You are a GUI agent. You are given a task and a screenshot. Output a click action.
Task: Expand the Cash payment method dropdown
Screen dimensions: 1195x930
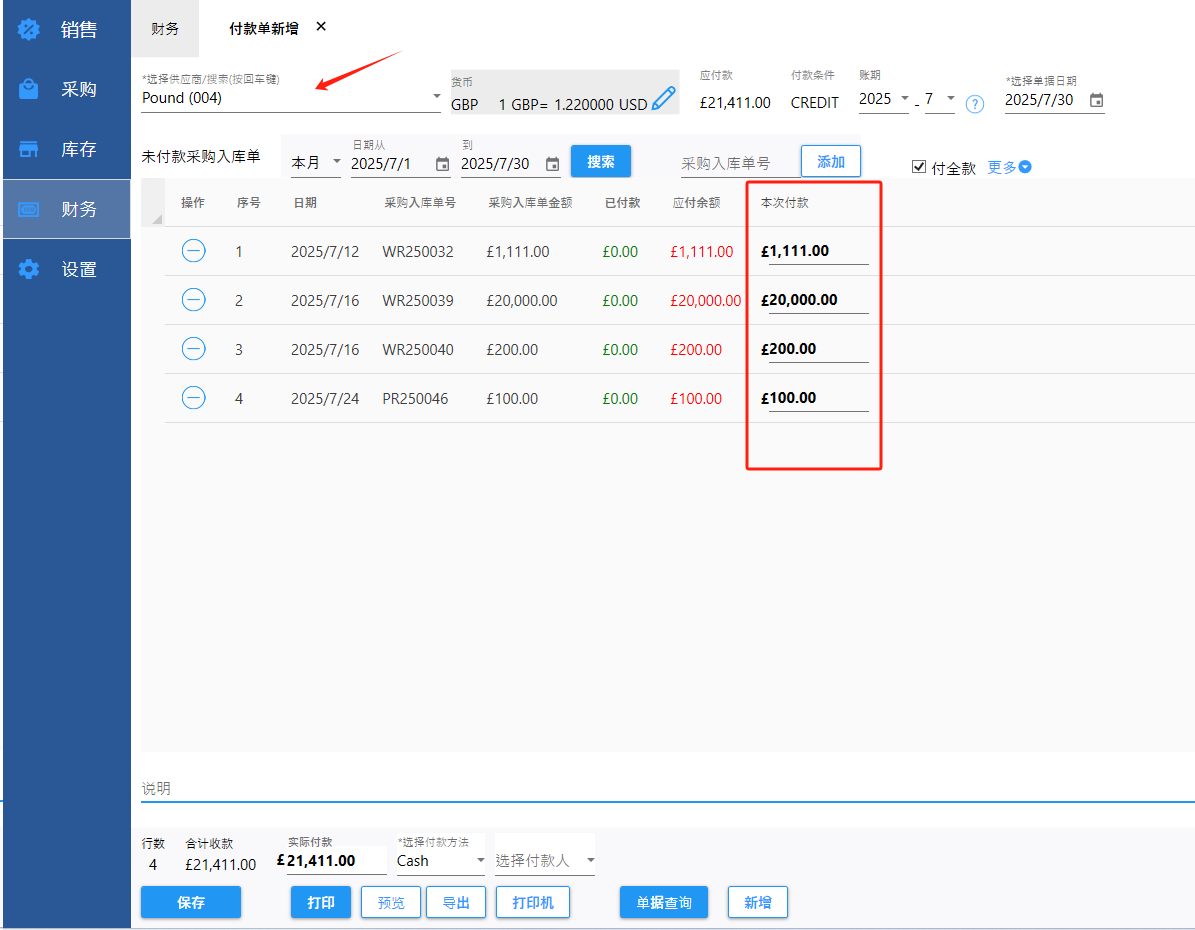[480, 861]
